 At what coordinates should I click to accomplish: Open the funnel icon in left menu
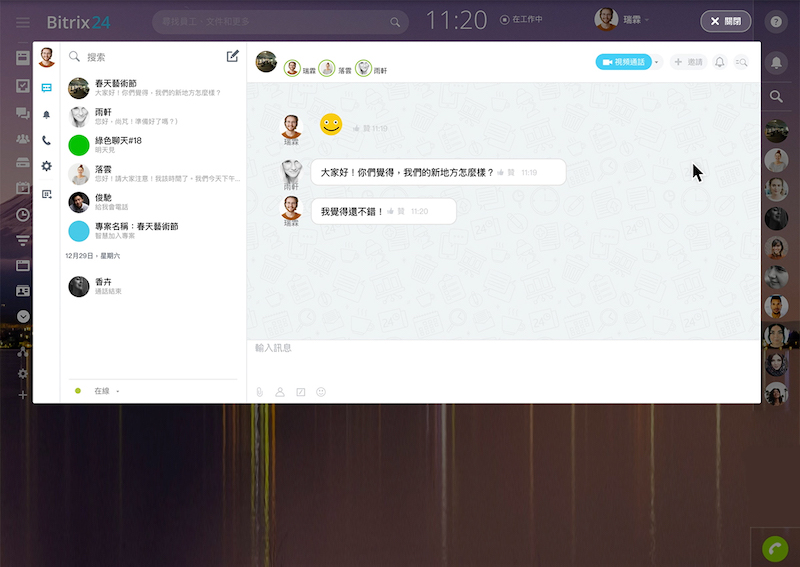[22, 240]
